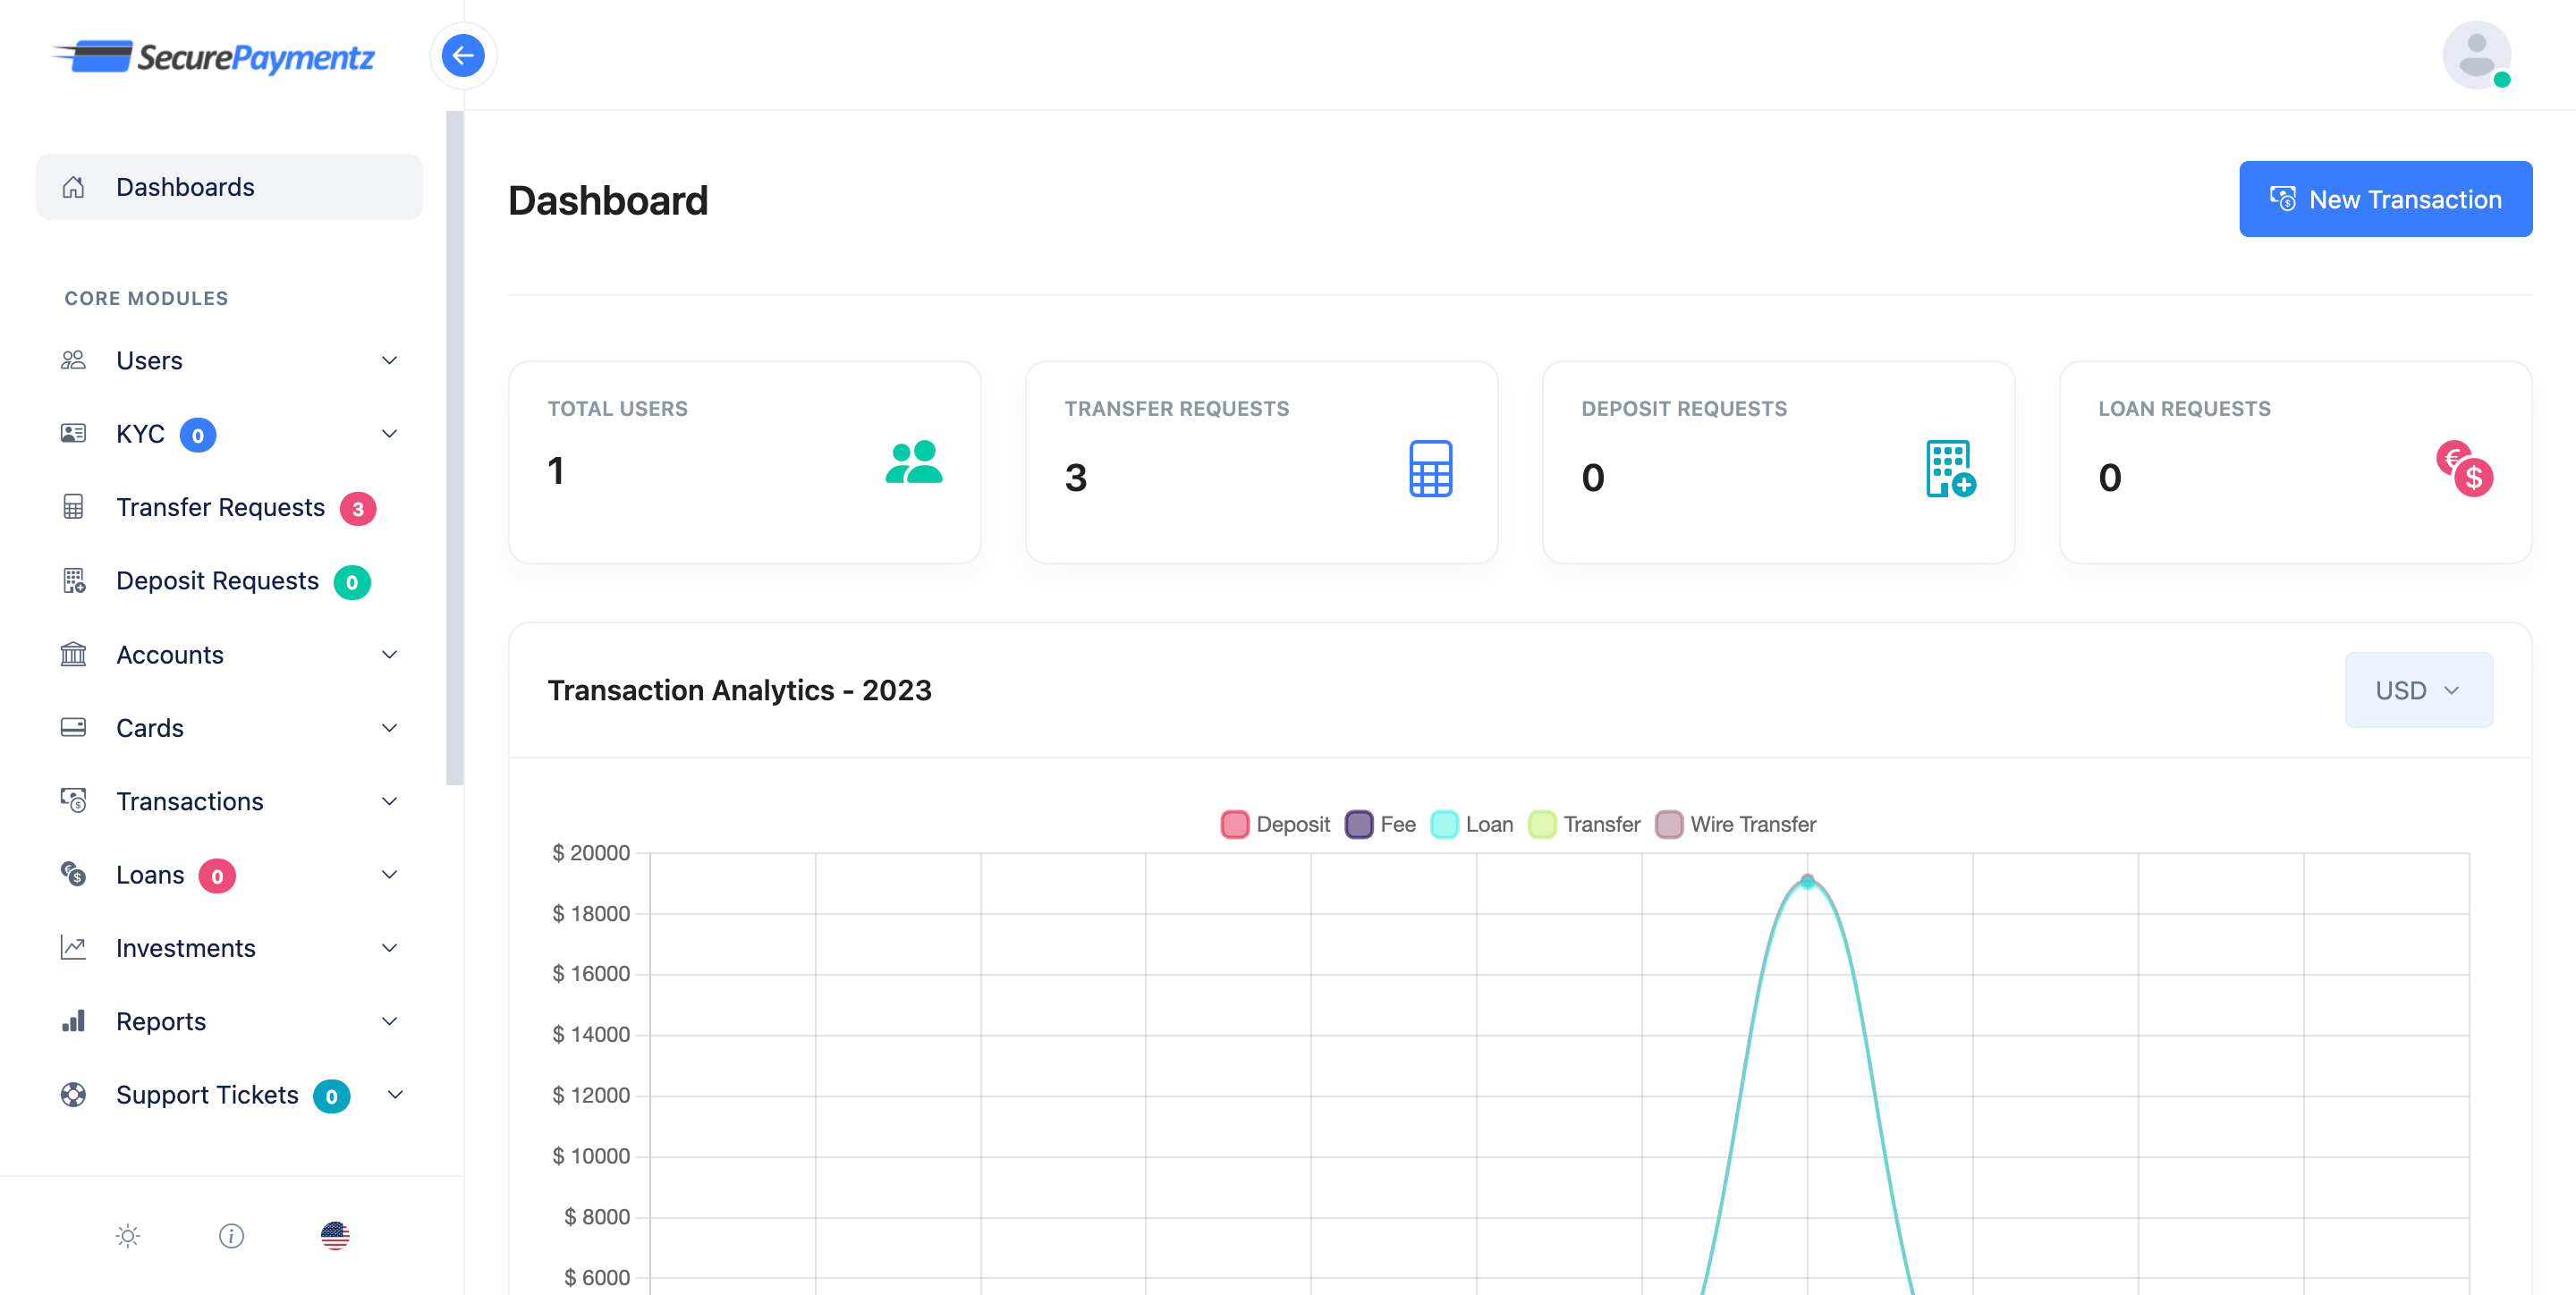
Task: Click the Transfer Requests red 3 badge
Action: coord(357,509)
